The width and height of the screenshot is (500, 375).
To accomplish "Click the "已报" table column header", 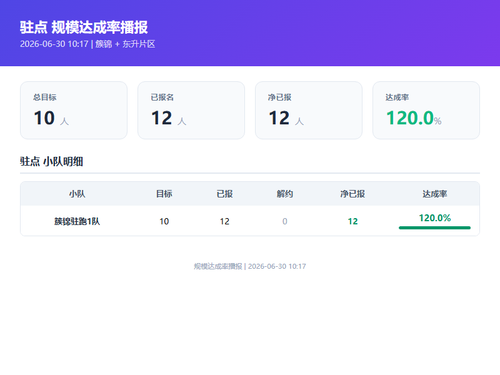I will tap(225, 194).
